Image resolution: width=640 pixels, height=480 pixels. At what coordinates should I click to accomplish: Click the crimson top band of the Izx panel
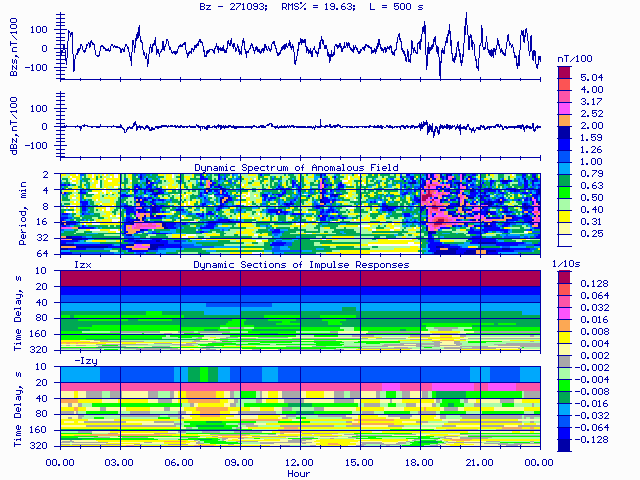point(300,278)
